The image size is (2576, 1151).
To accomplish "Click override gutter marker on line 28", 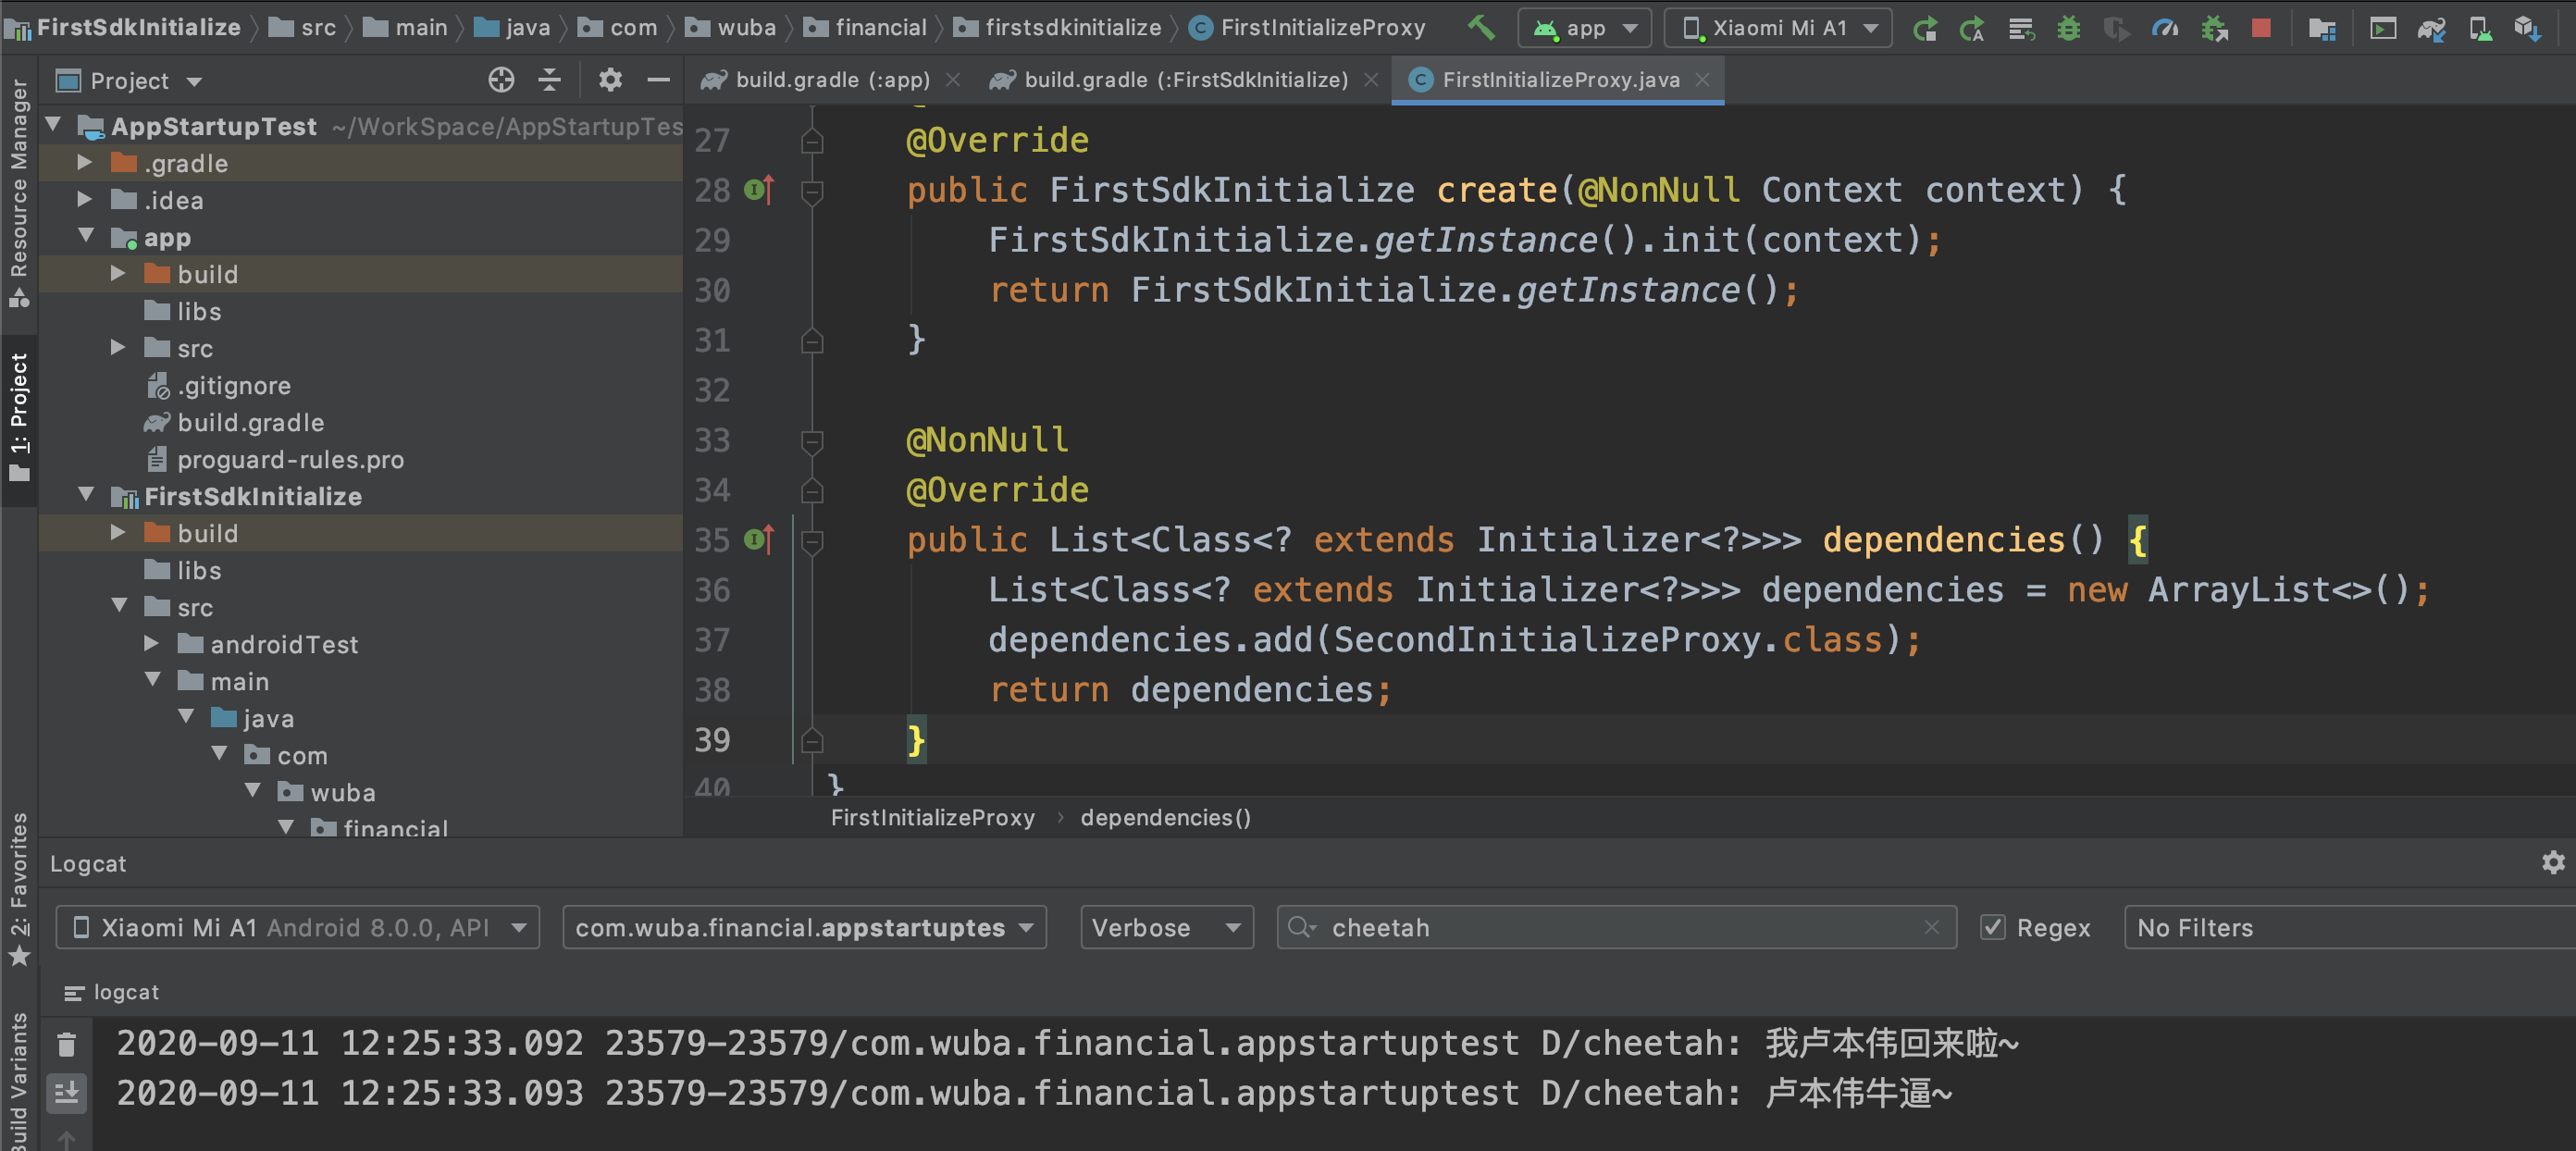I will pos(759,189).
